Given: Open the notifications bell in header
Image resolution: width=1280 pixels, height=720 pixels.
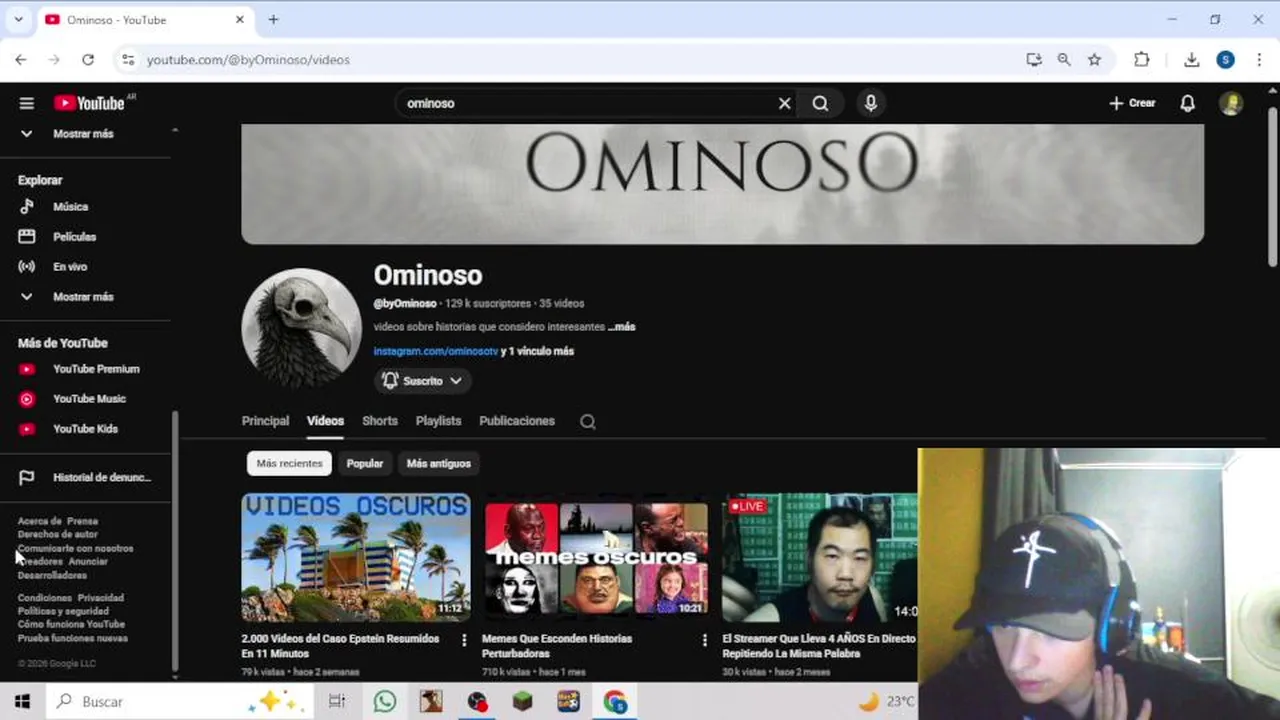Looking at the screenshot, I should (x=1187, y=103).
